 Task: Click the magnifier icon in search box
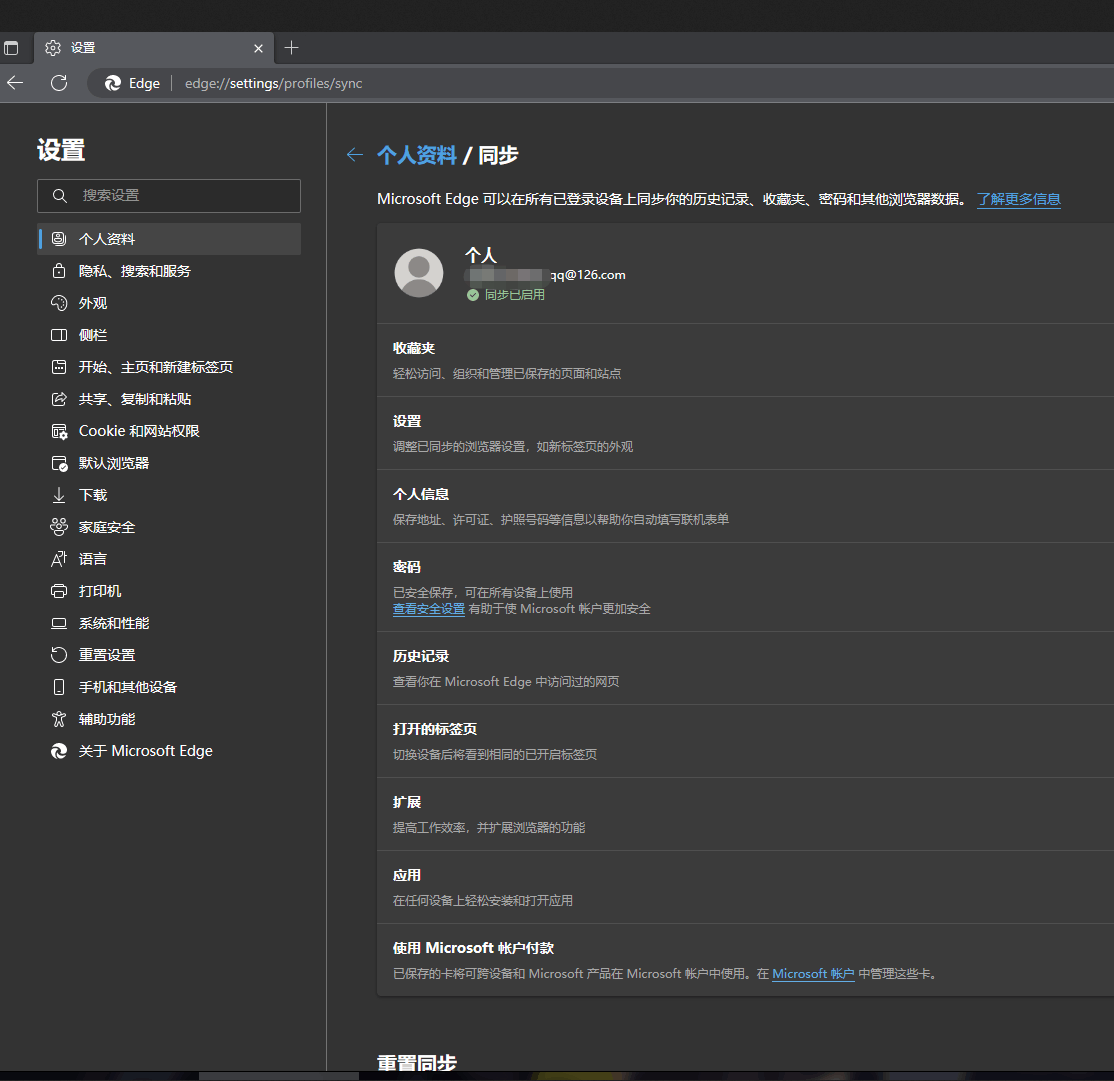[x=60, y=195]
